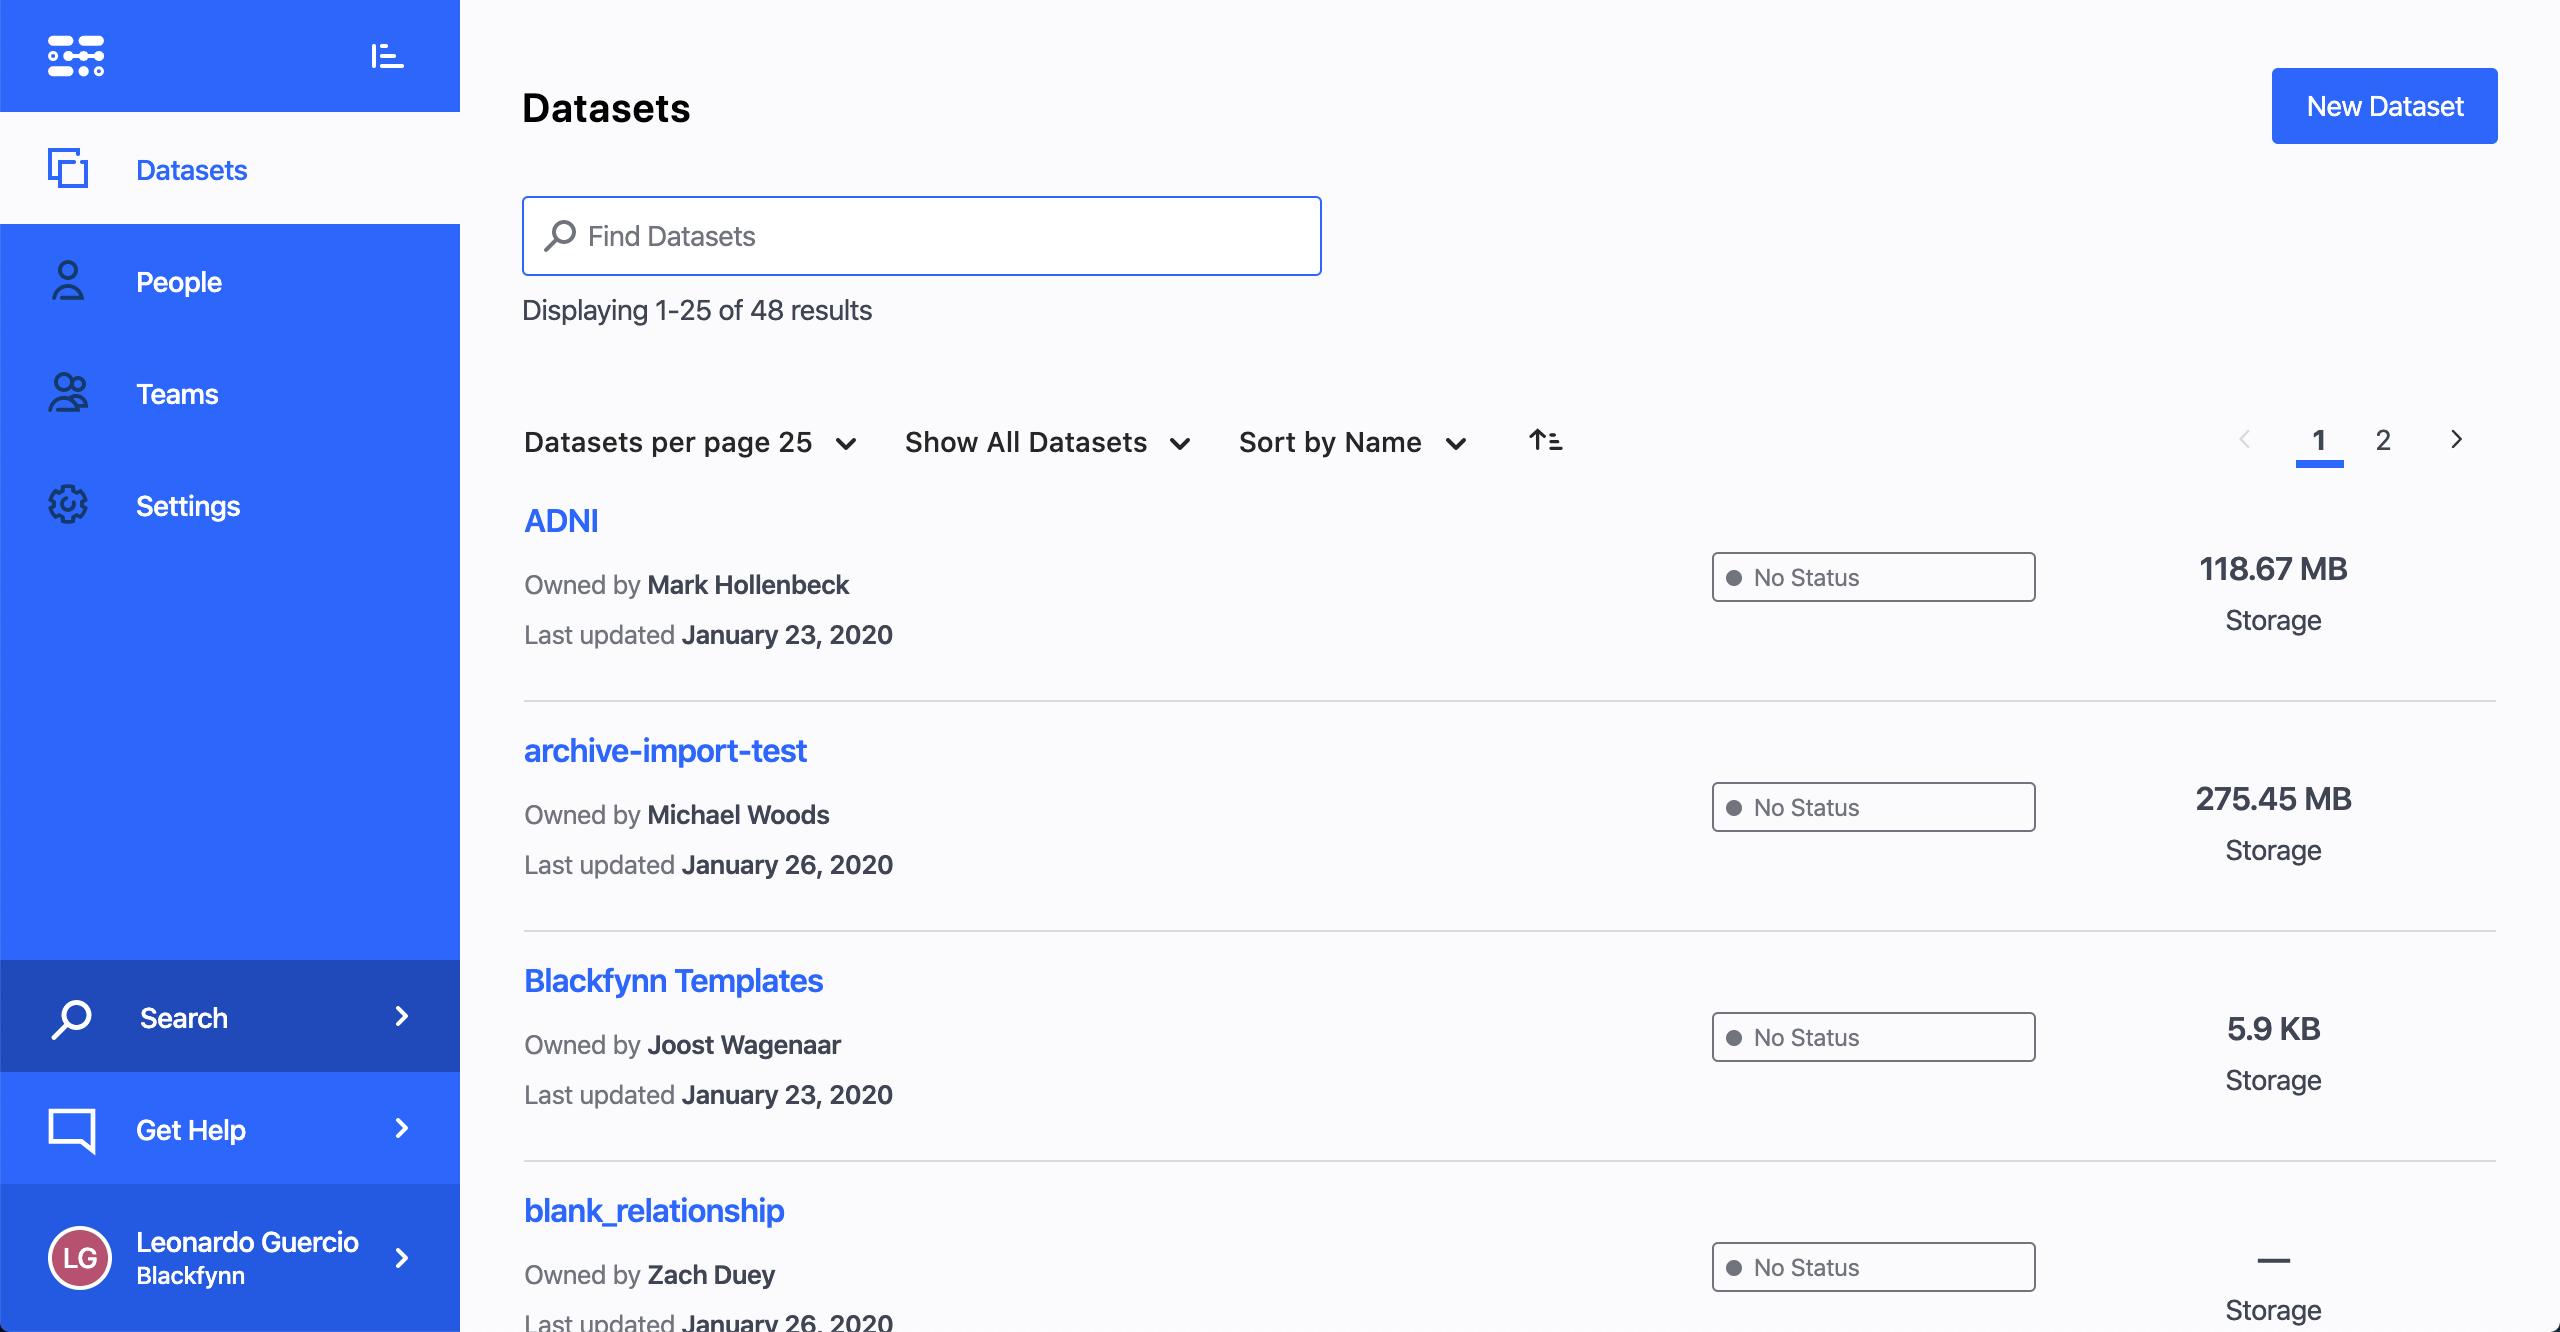Click the Find Datasets search field

point(921,236)
